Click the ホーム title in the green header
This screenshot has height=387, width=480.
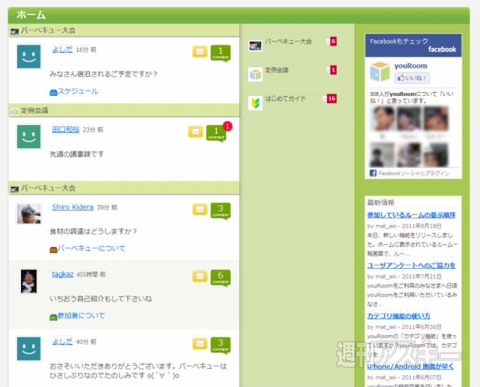click(31, 15)
